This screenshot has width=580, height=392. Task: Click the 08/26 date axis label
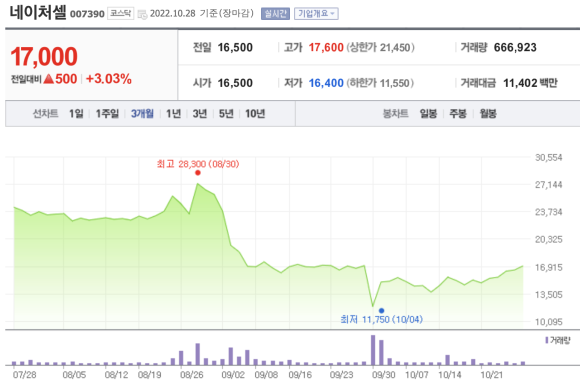pyautogui.click(x=192, y=375)
